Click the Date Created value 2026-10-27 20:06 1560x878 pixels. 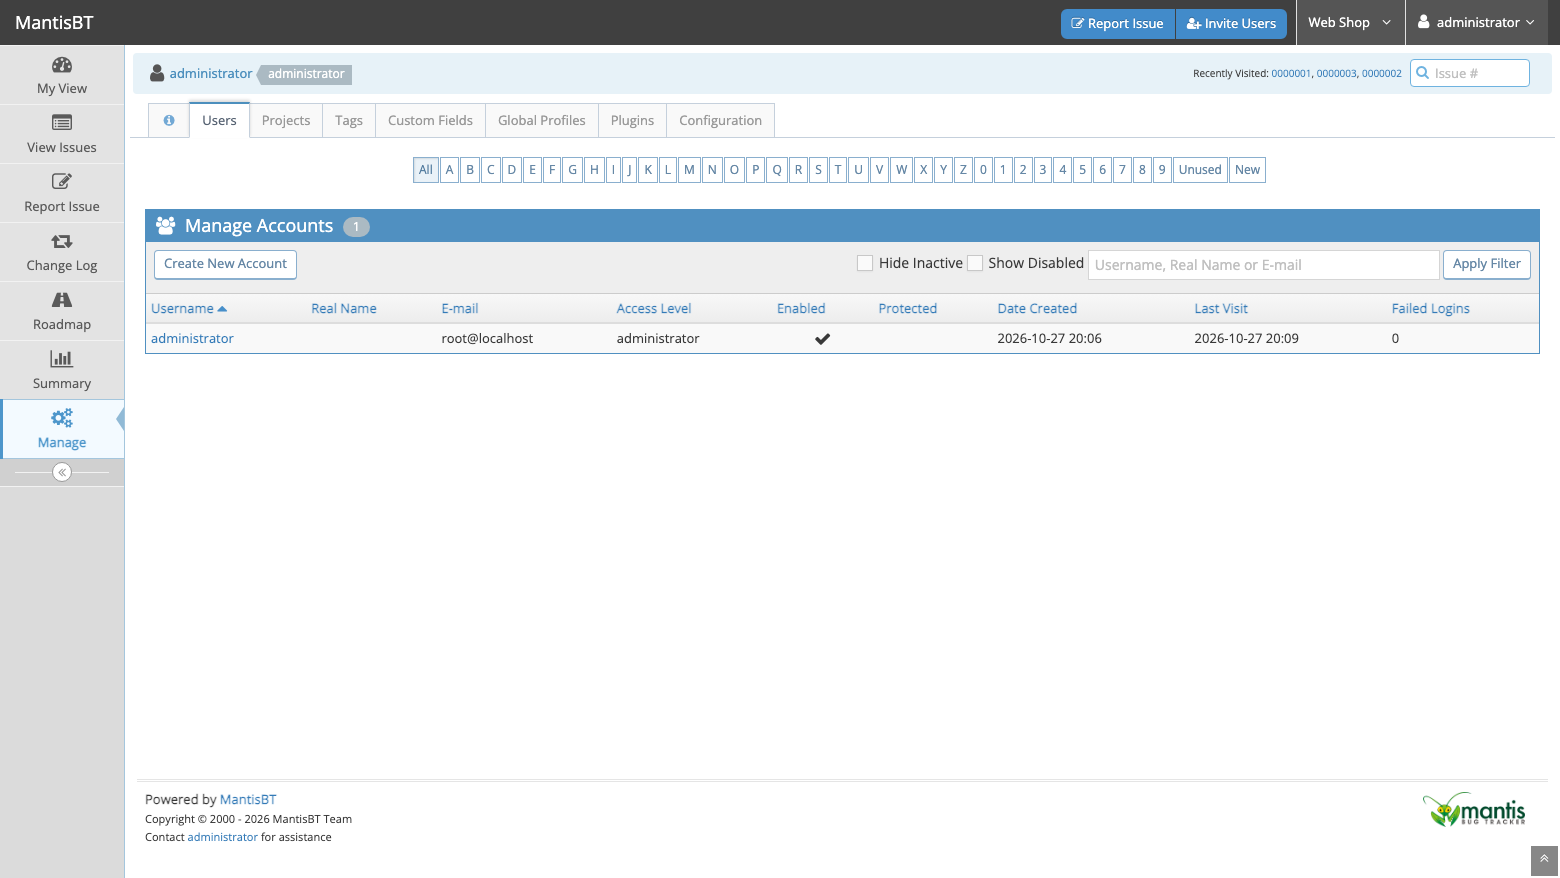1049,338
